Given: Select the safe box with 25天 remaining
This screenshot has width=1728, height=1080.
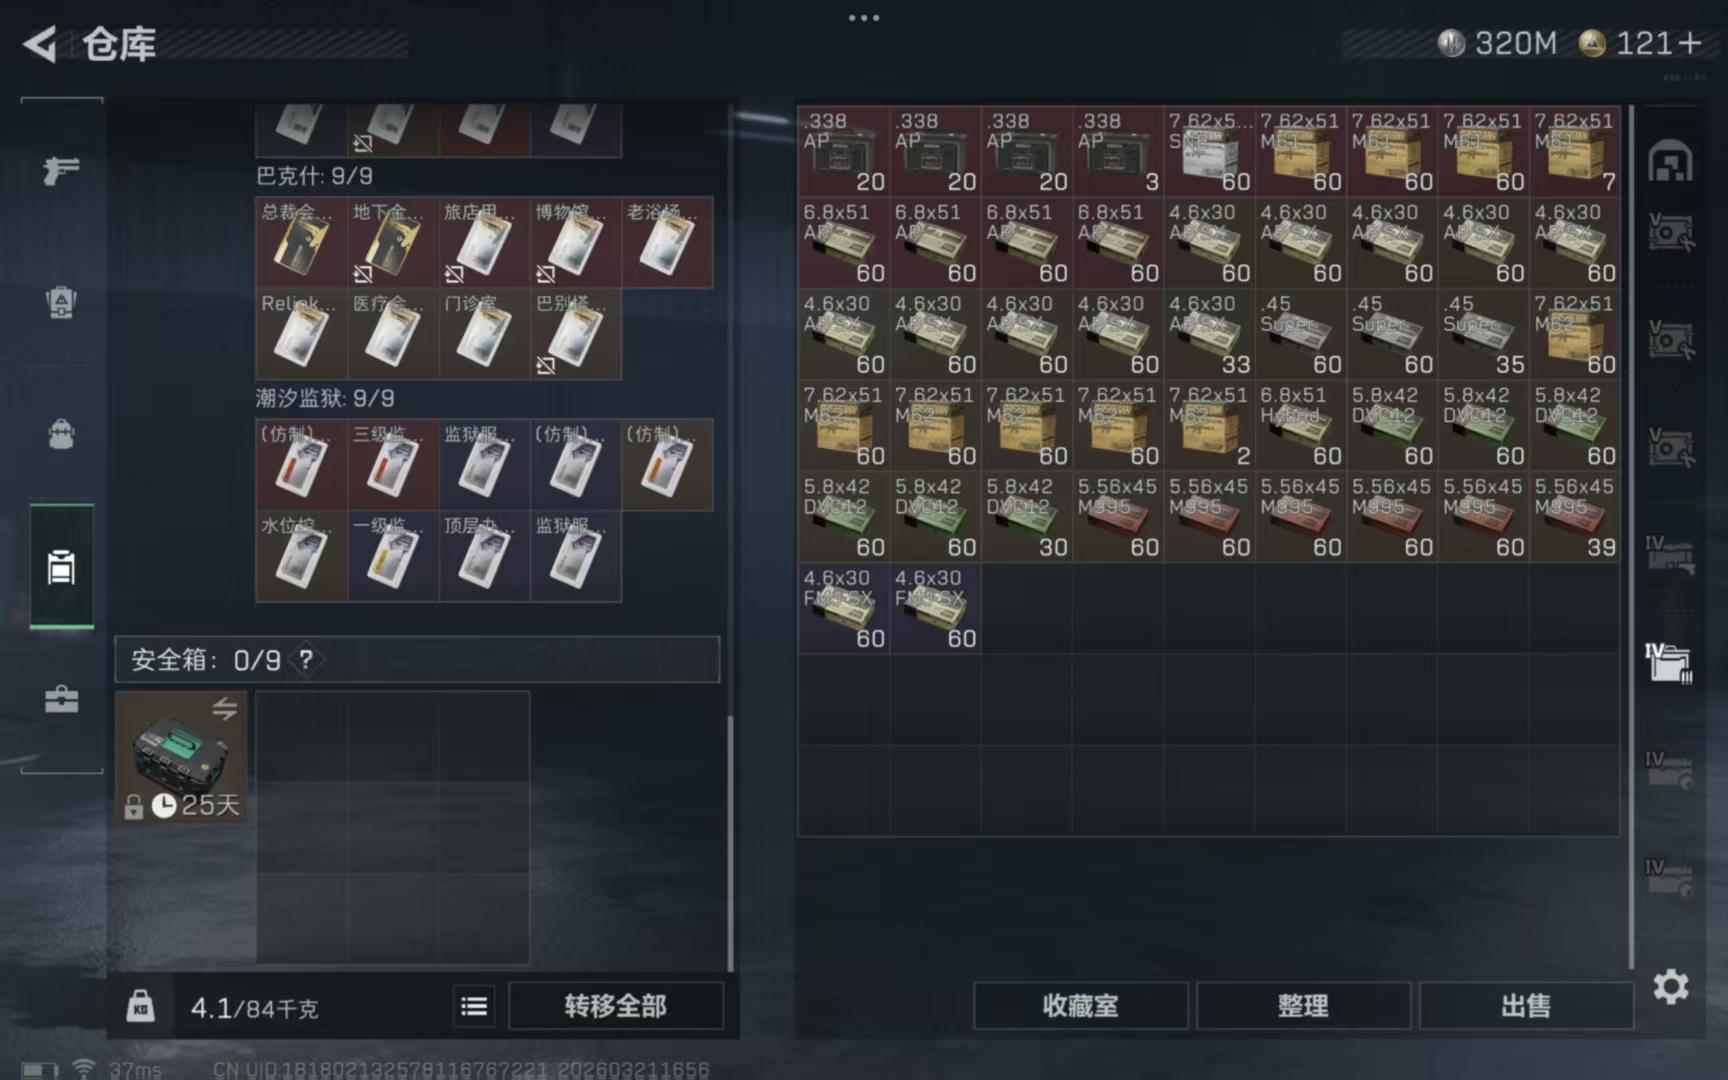Looking at the screenshot, I should coord(181,757).
